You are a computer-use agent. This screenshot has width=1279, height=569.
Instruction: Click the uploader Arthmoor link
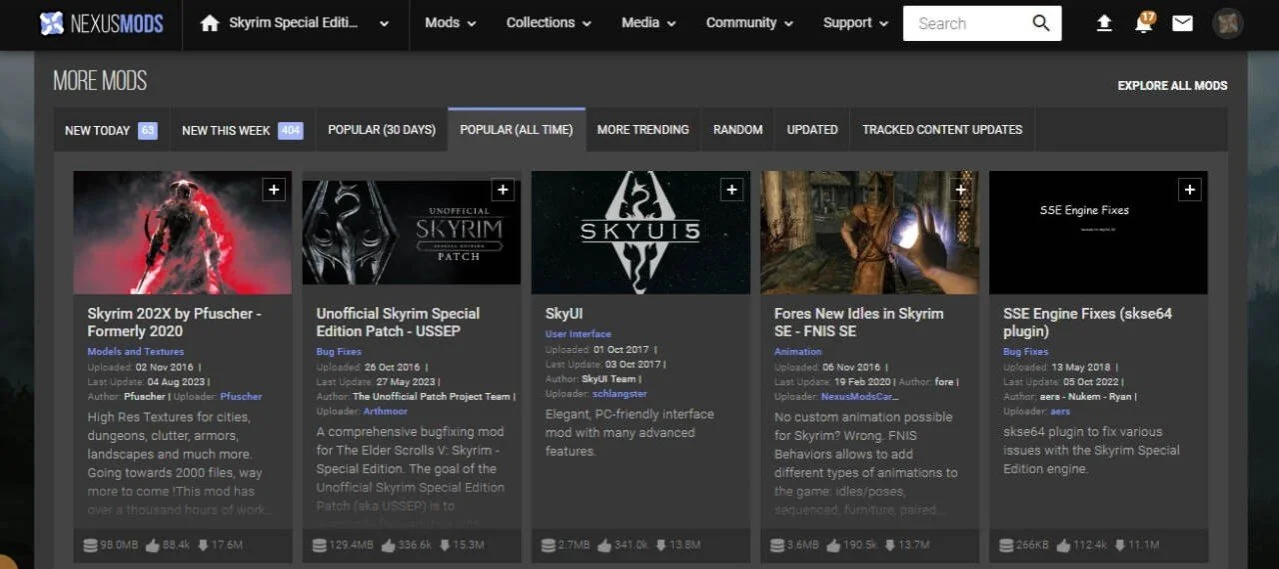[386, 410]
